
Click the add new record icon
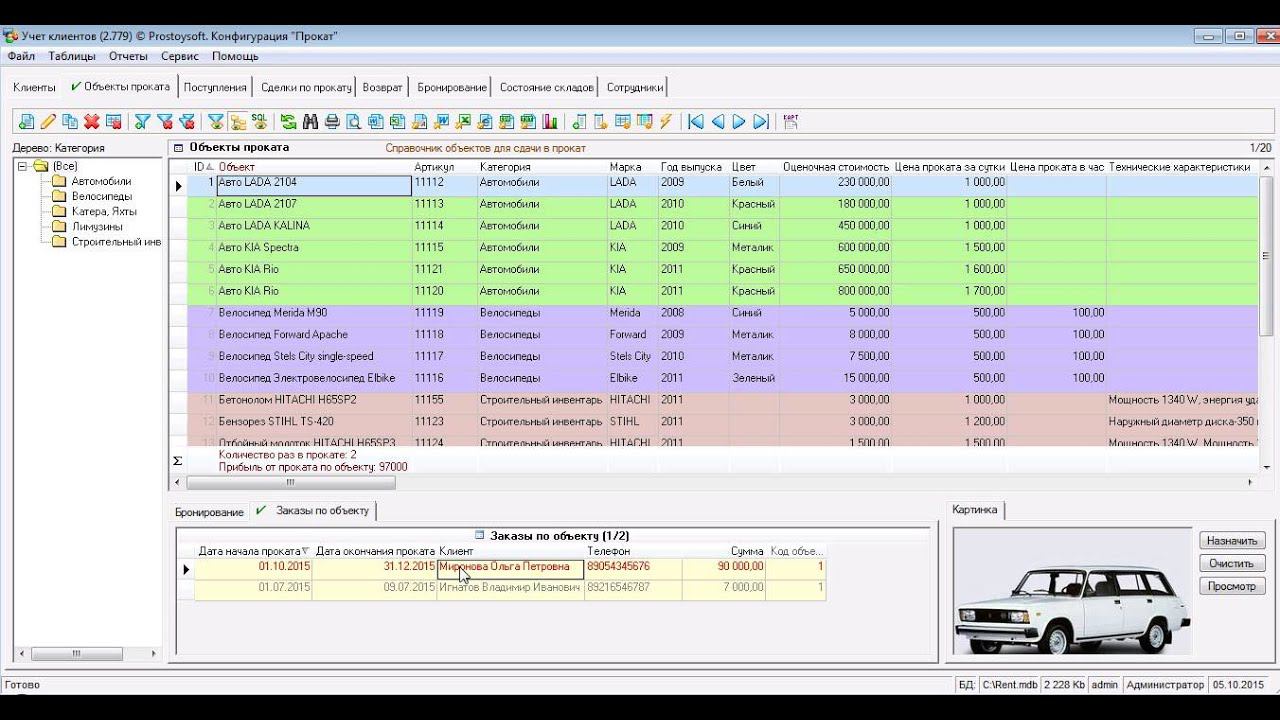point(26,122)
